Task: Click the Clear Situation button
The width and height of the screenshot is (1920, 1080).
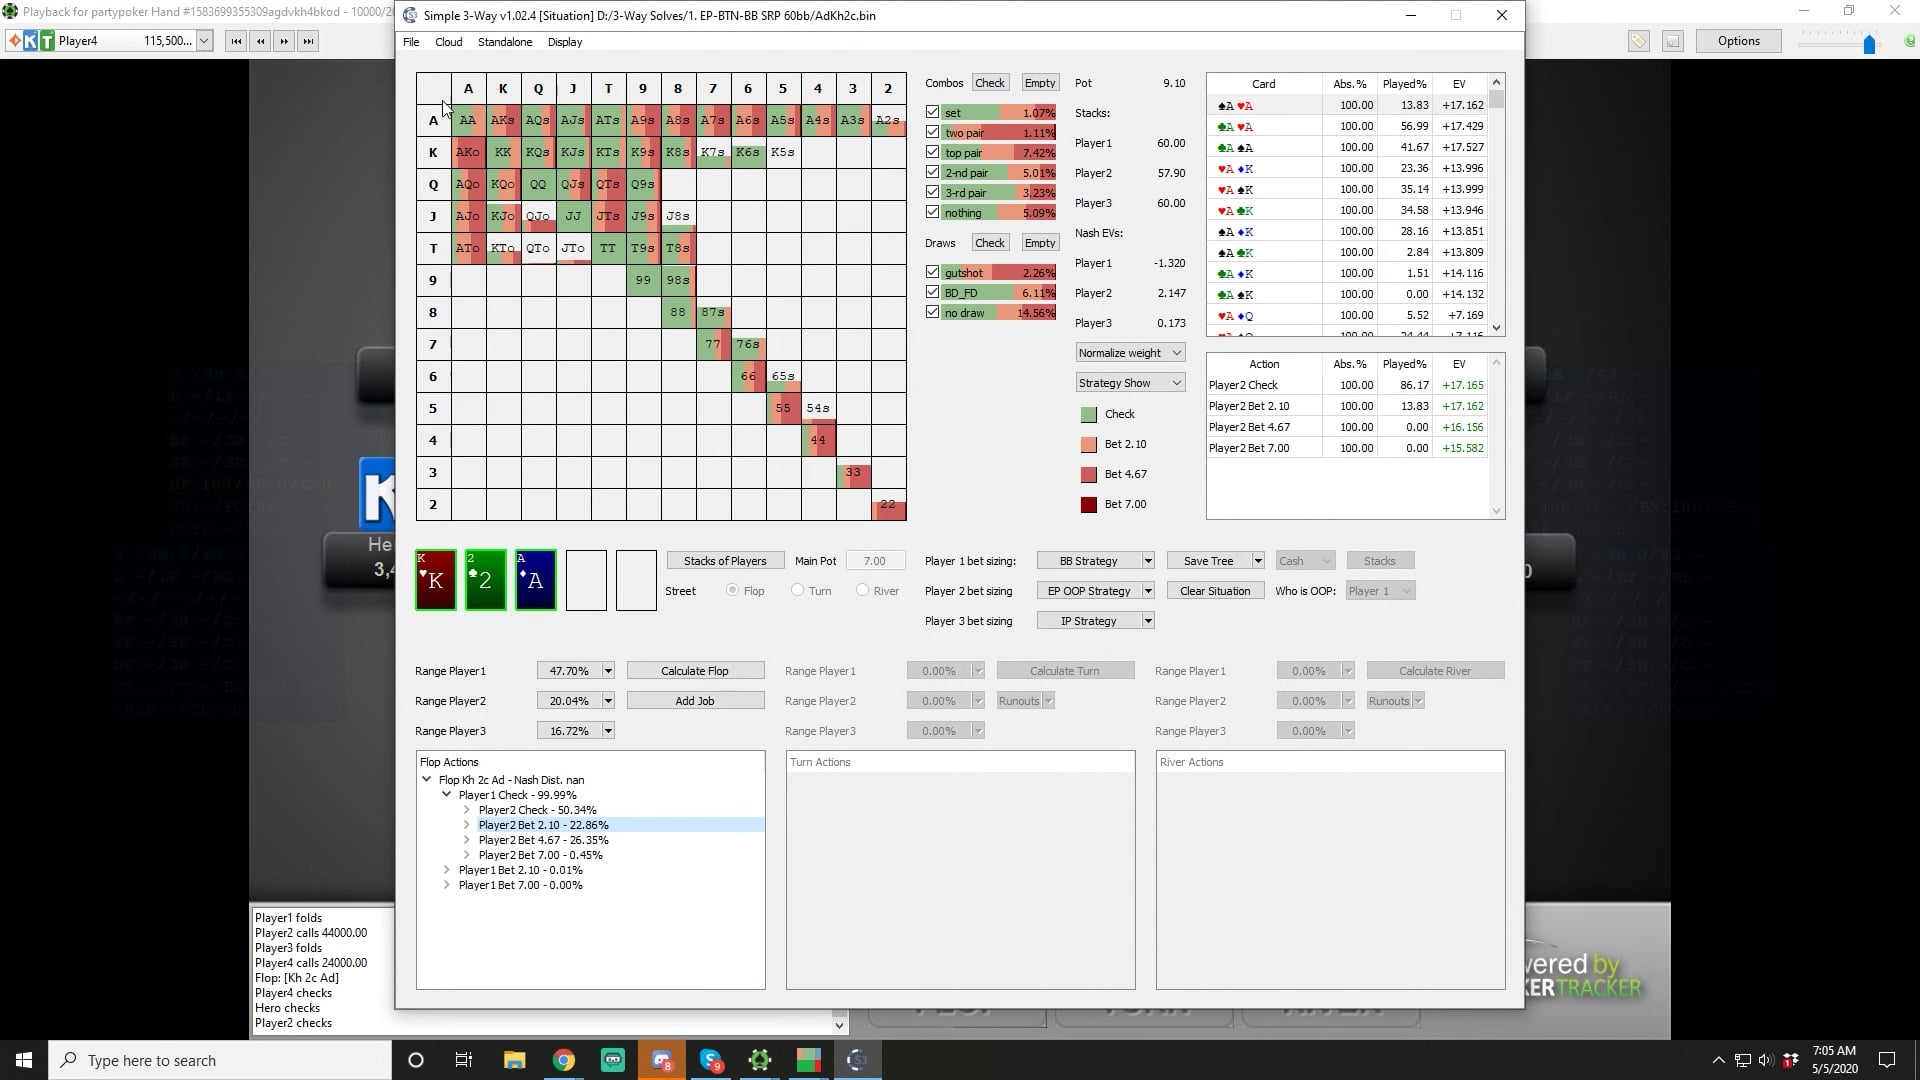Action: [x=1214, y=591]
